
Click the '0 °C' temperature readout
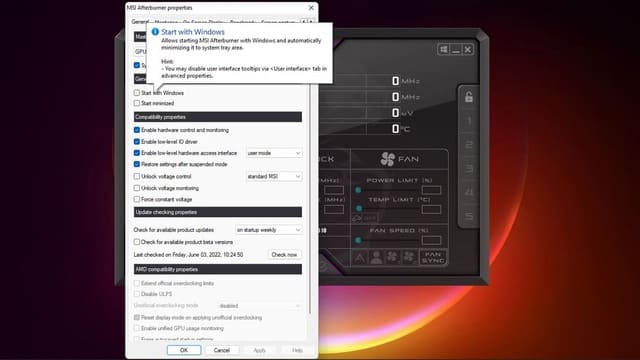401,129
